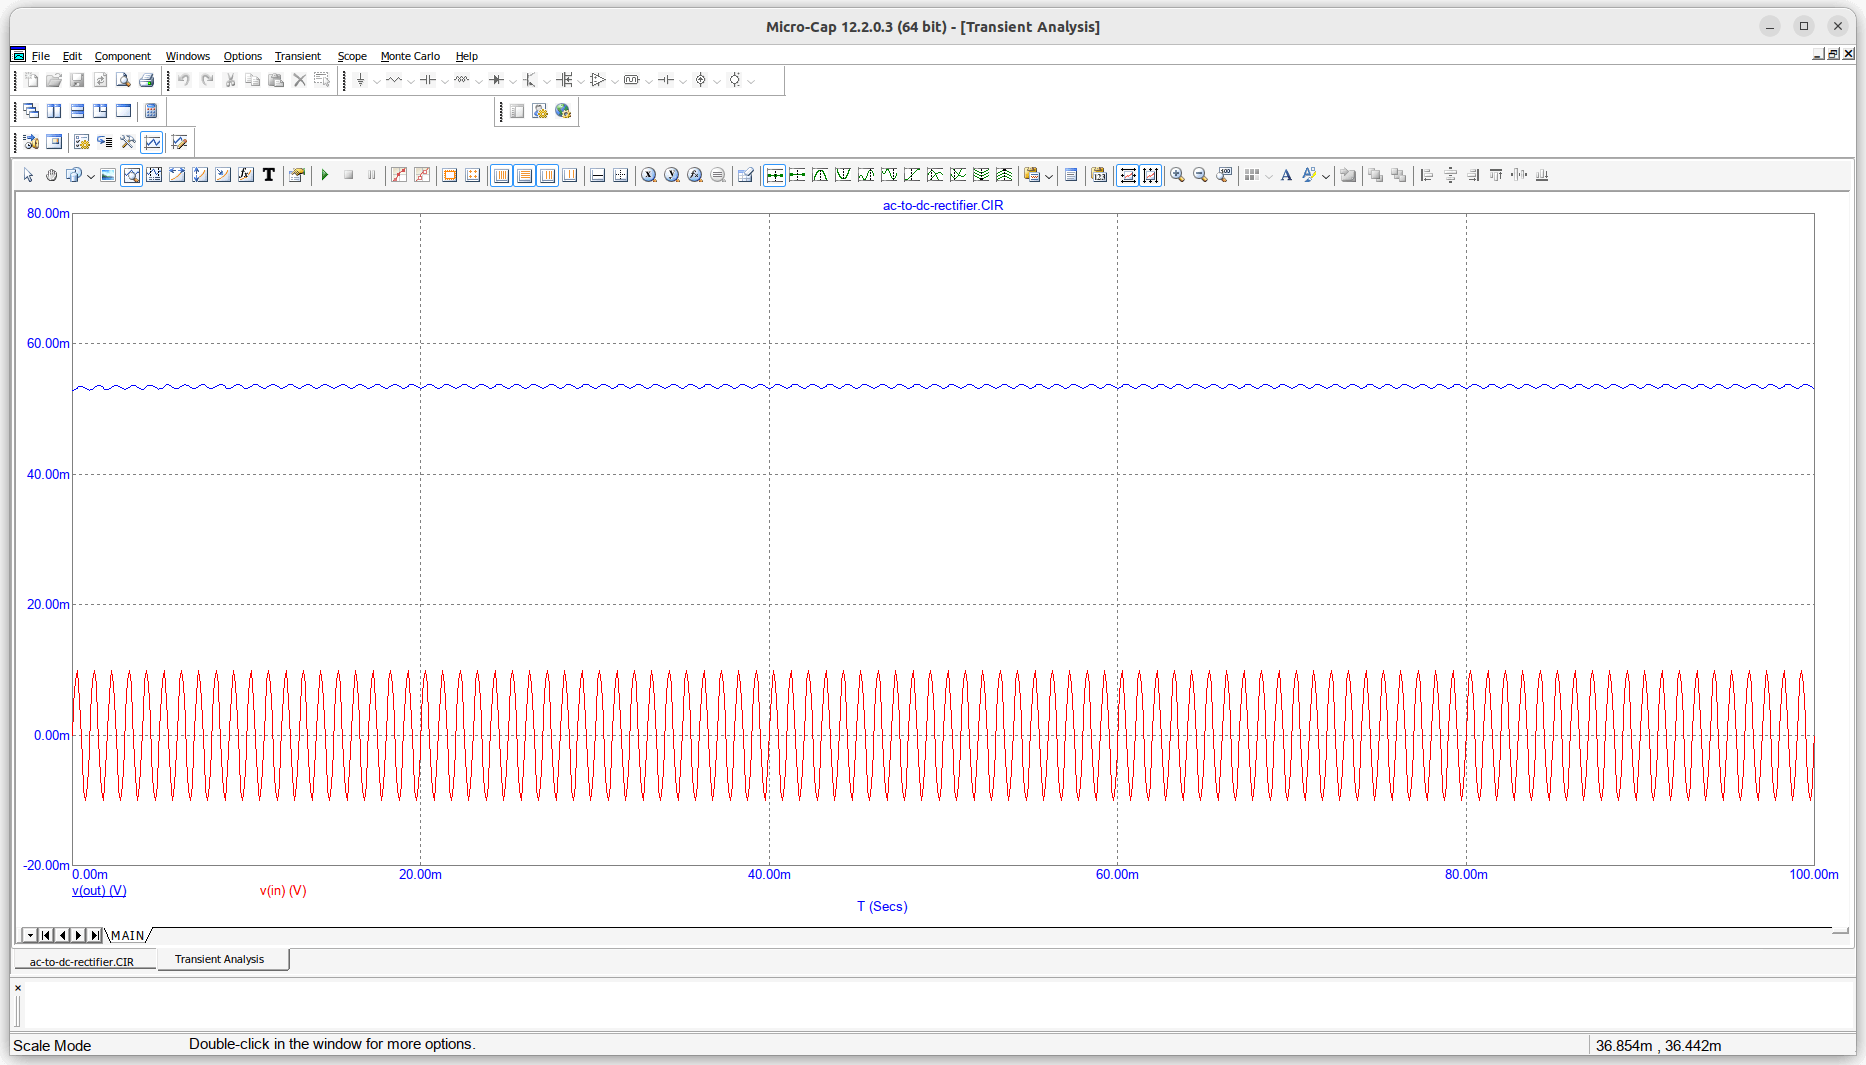
Task: Toggle the horizontal cursor data points button
Action: (x=774, y=175)
